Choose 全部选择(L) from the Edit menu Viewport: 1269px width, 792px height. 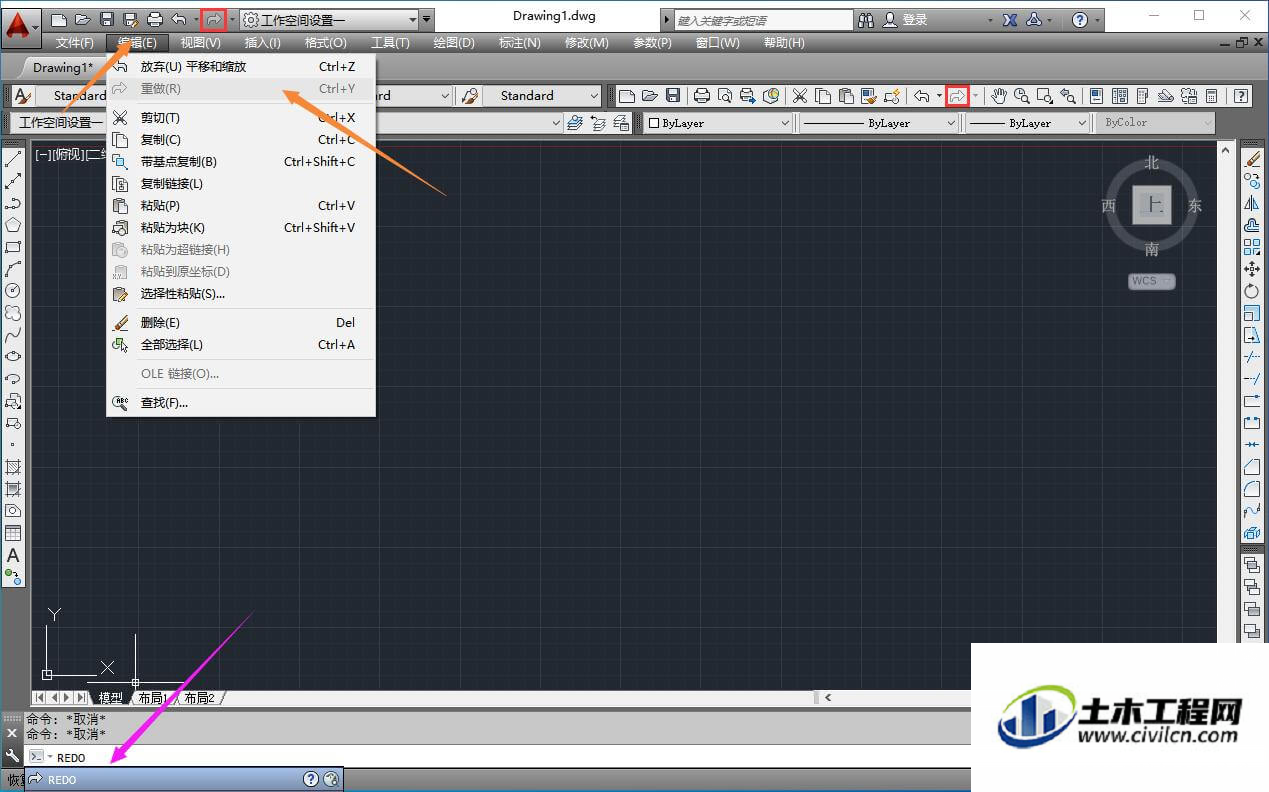pyautogui.click(x=240, y=345)
